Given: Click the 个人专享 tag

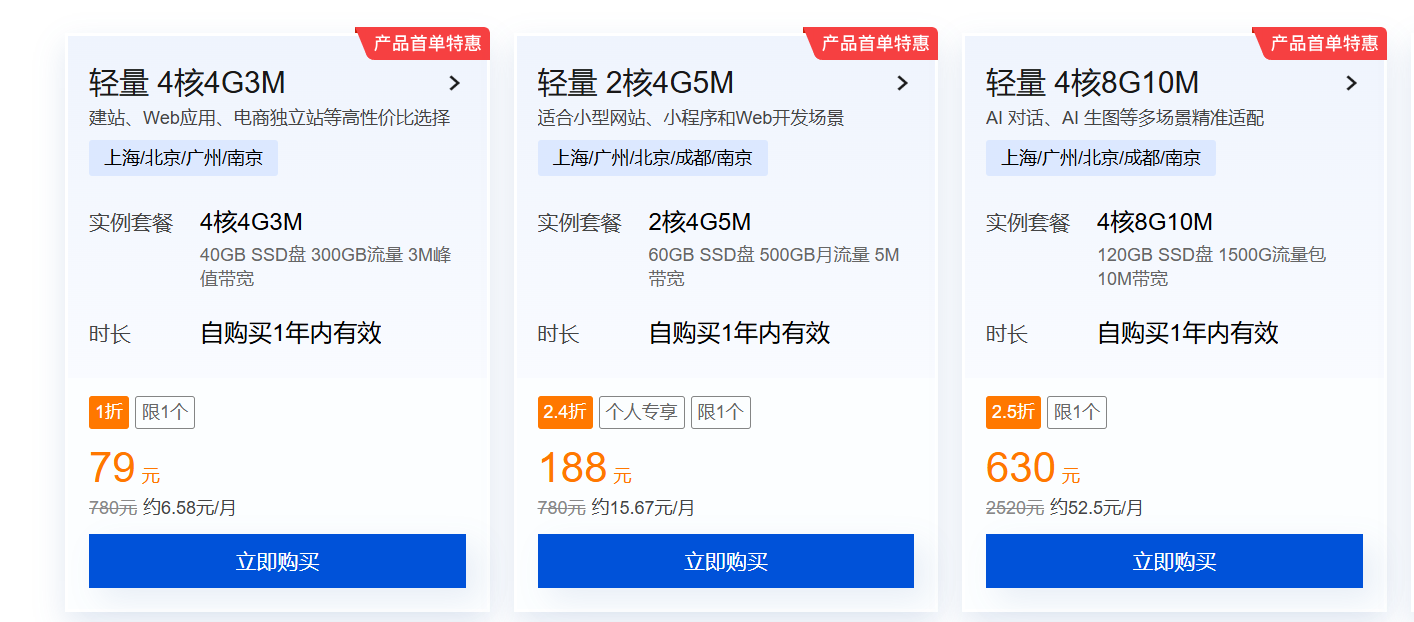Looking at the screenshot, I should click(641, 412).
